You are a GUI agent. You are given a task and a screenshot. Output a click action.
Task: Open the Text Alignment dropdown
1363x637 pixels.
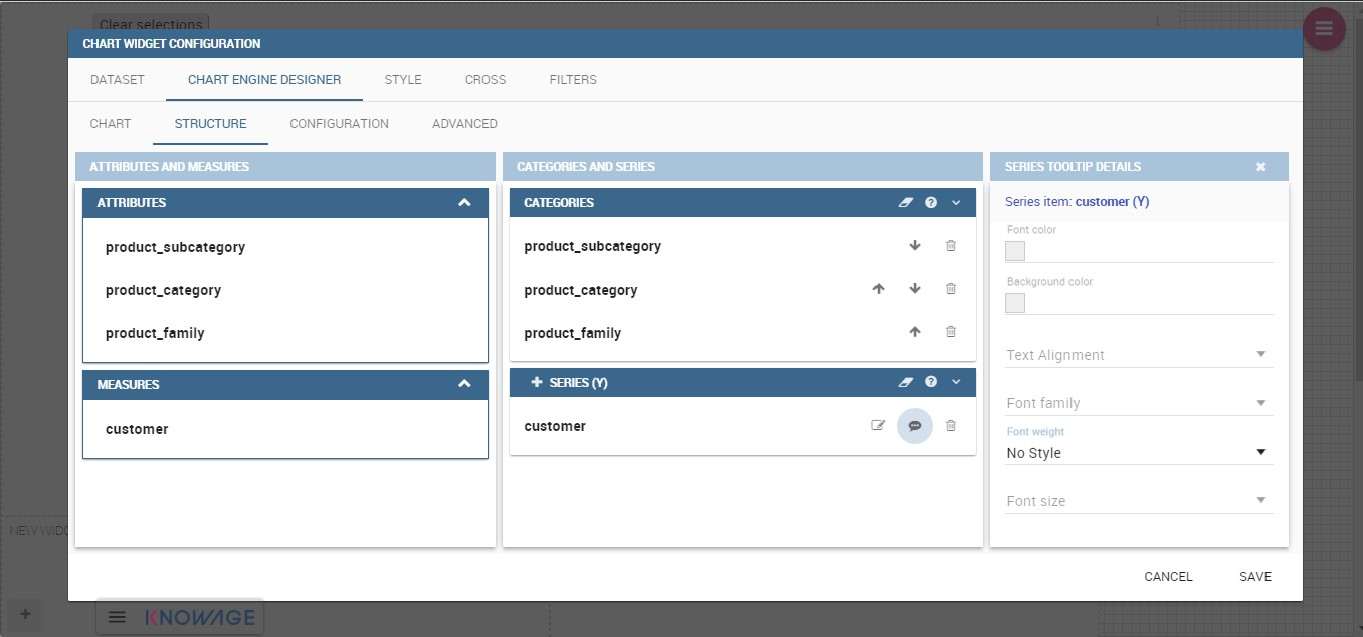(x=1139, y=355)
